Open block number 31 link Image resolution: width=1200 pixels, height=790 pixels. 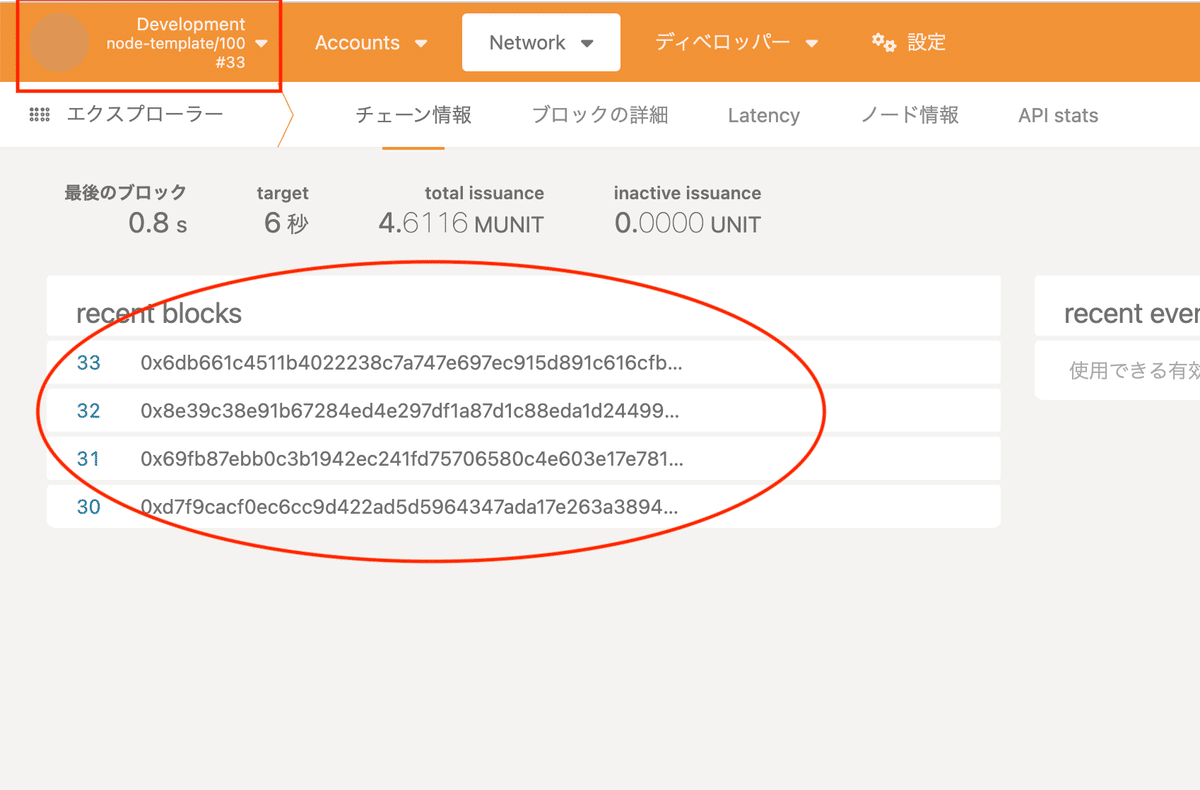(89, 459)
